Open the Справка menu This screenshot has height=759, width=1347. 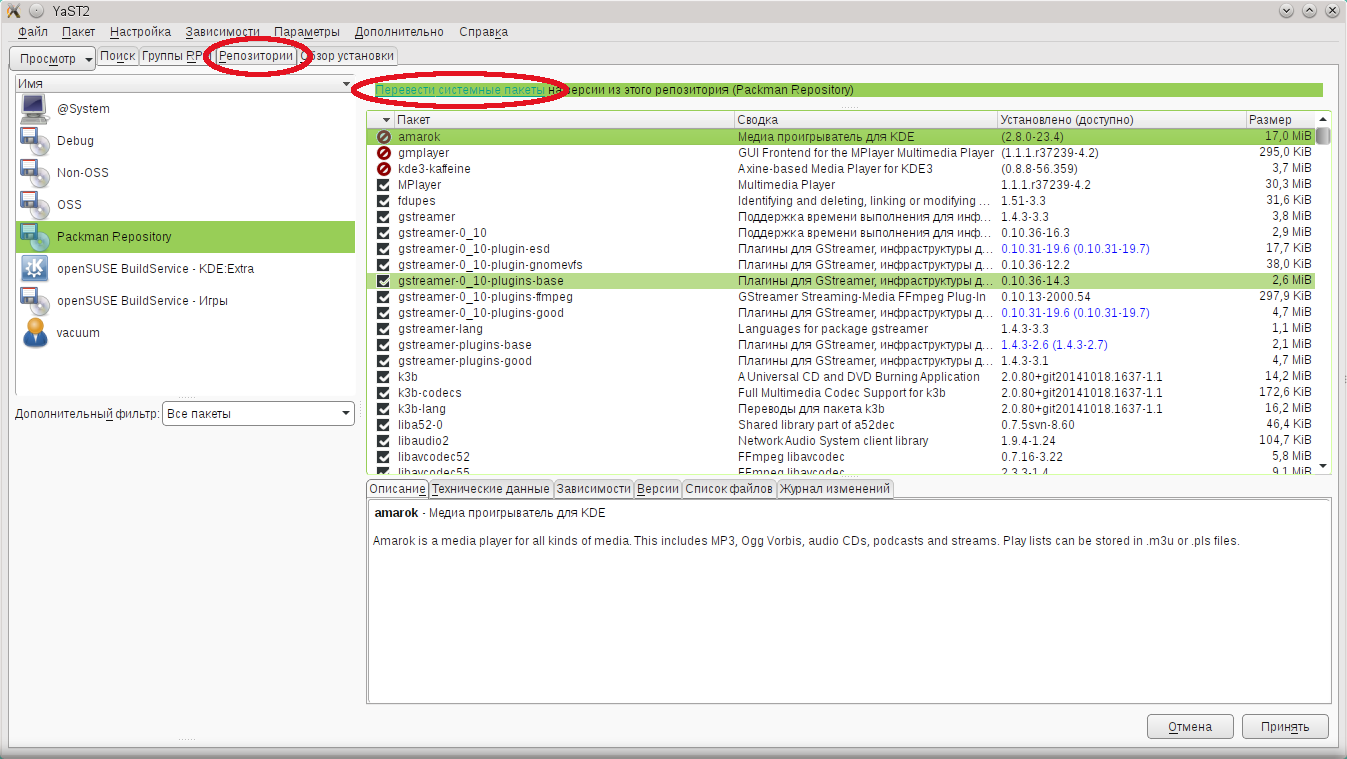pyautogui.click(x=484, y=32)
